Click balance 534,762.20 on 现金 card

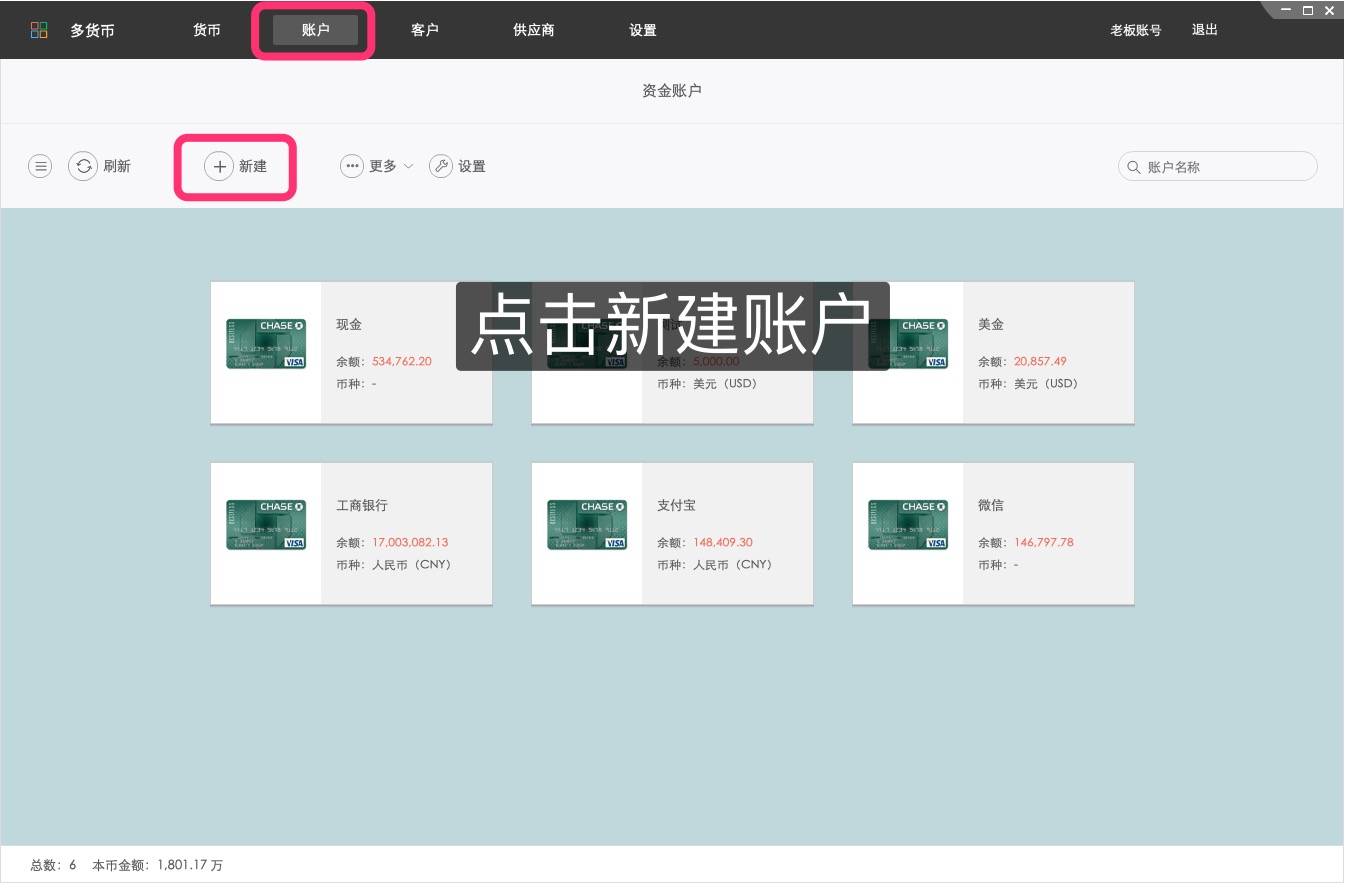(x=402, y=361)
